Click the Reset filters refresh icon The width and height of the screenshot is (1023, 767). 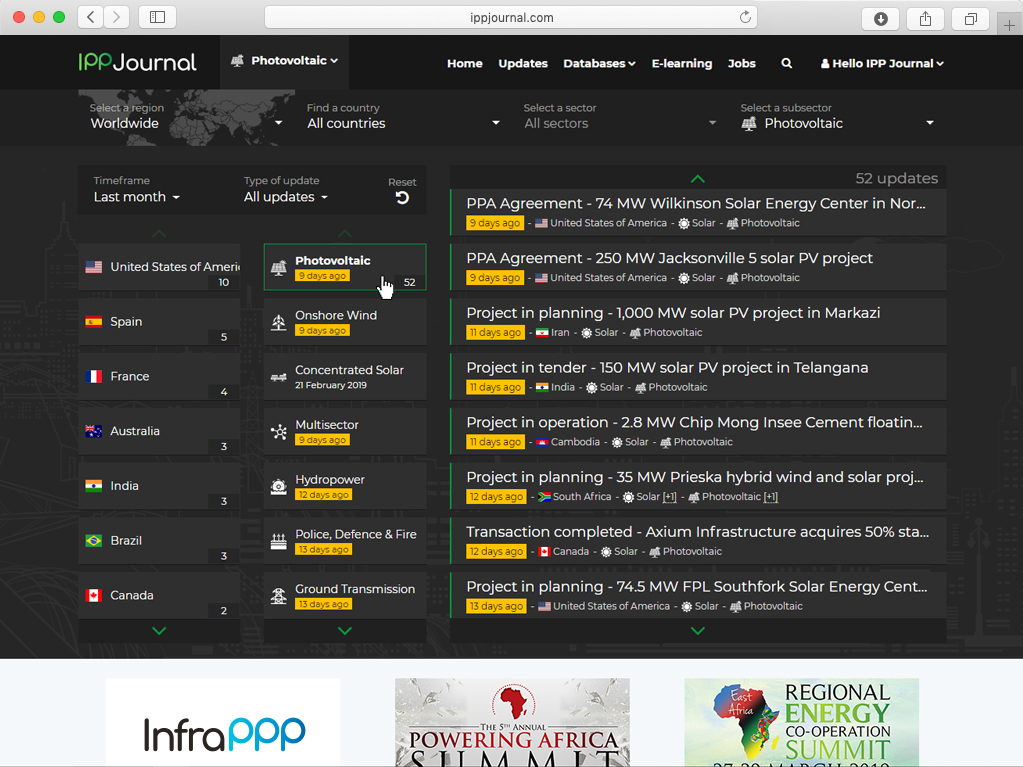coord(402,198)
